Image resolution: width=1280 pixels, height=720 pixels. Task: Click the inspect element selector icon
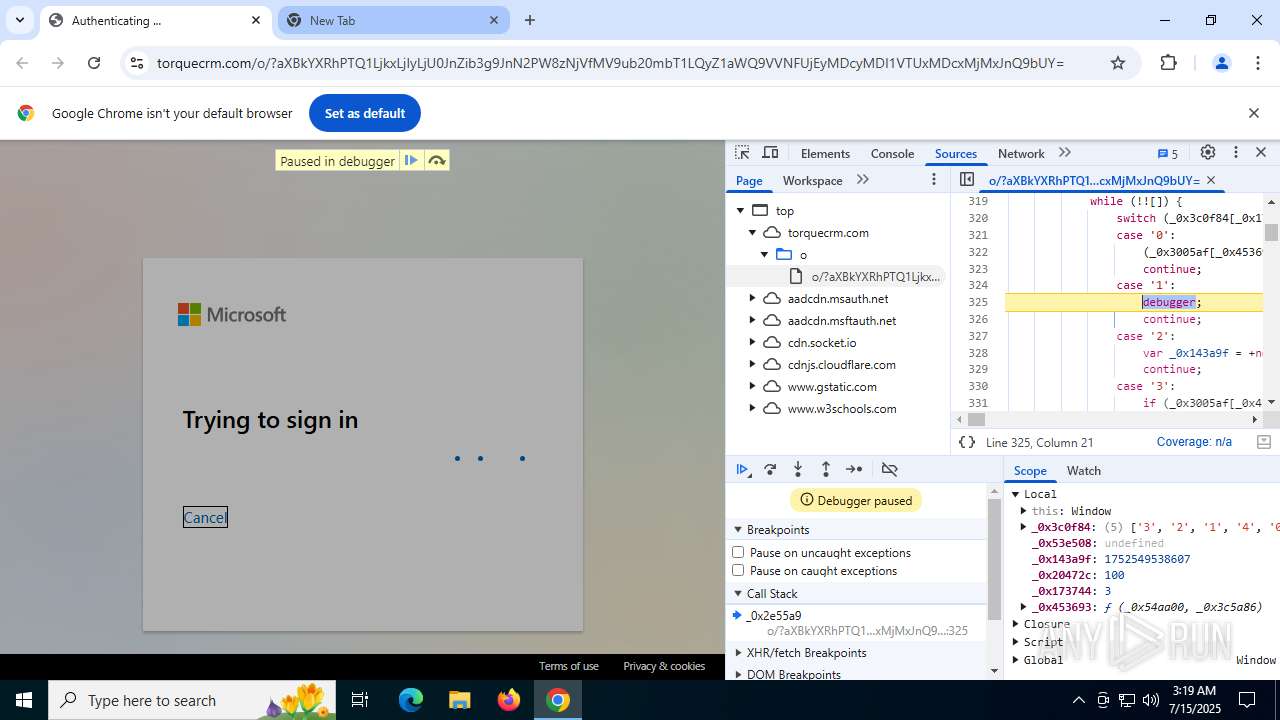pyautogui.click(x=742, y=153)
